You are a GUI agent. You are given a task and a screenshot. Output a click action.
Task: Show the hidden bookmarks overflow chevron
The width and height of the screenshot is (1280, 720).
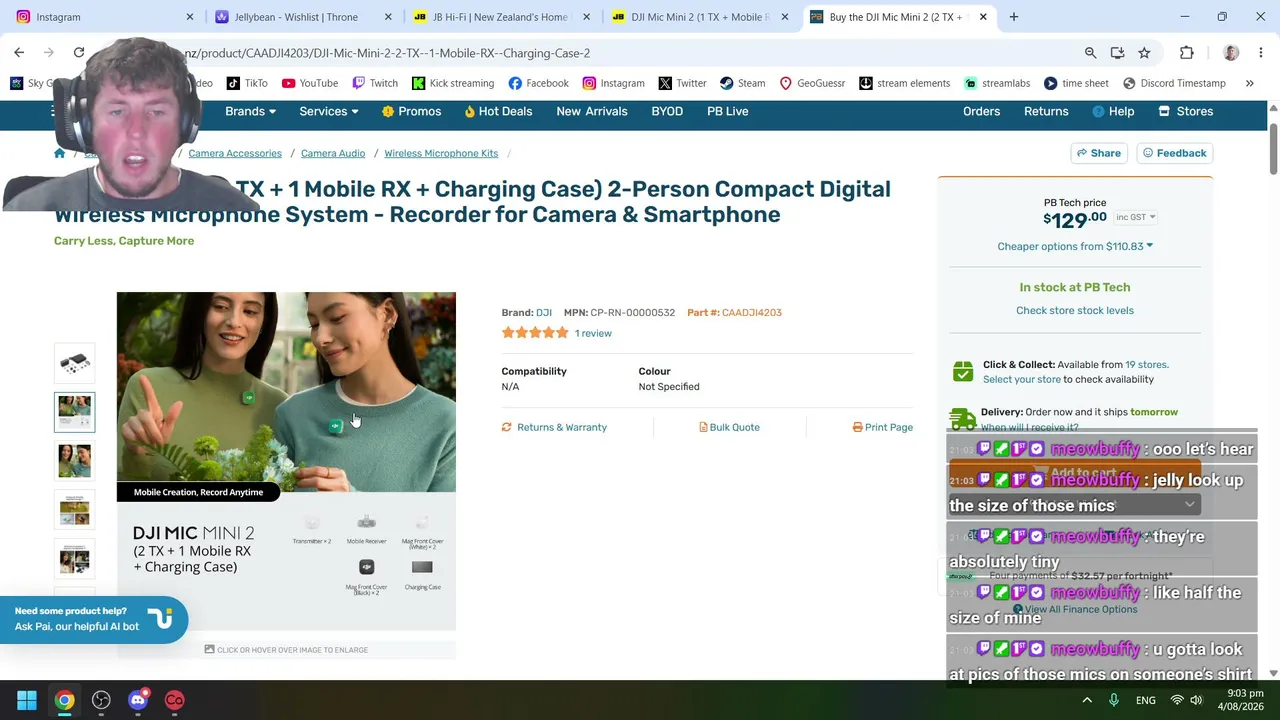(1249, 83)
